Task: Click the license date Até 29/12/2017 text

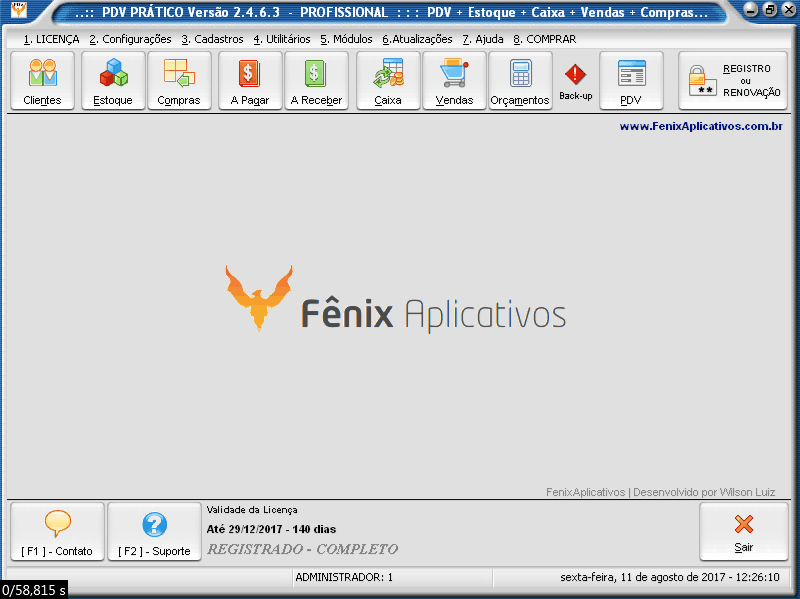Action: point(271,529)
